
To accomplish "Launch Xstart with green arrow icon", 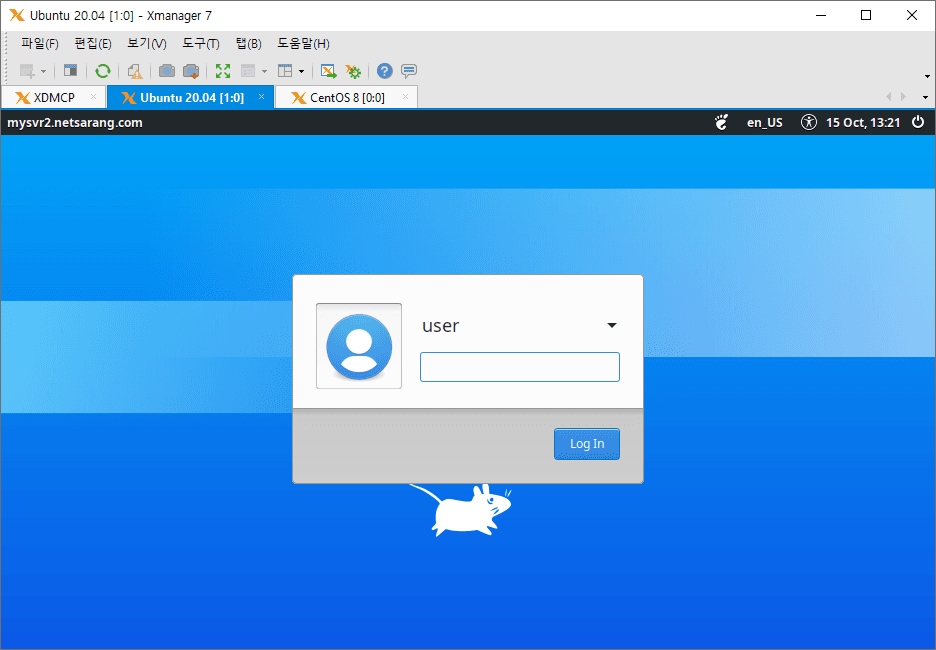I will click(x=328, y=71).
